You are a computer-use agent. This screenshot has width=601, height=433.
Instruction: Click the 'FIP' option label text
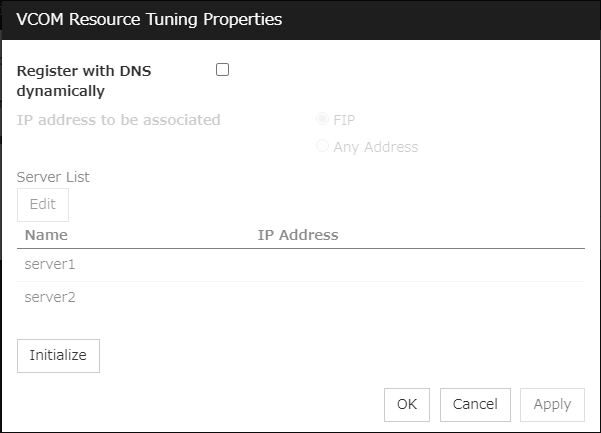pyautogui.click(x=344, y=120)
